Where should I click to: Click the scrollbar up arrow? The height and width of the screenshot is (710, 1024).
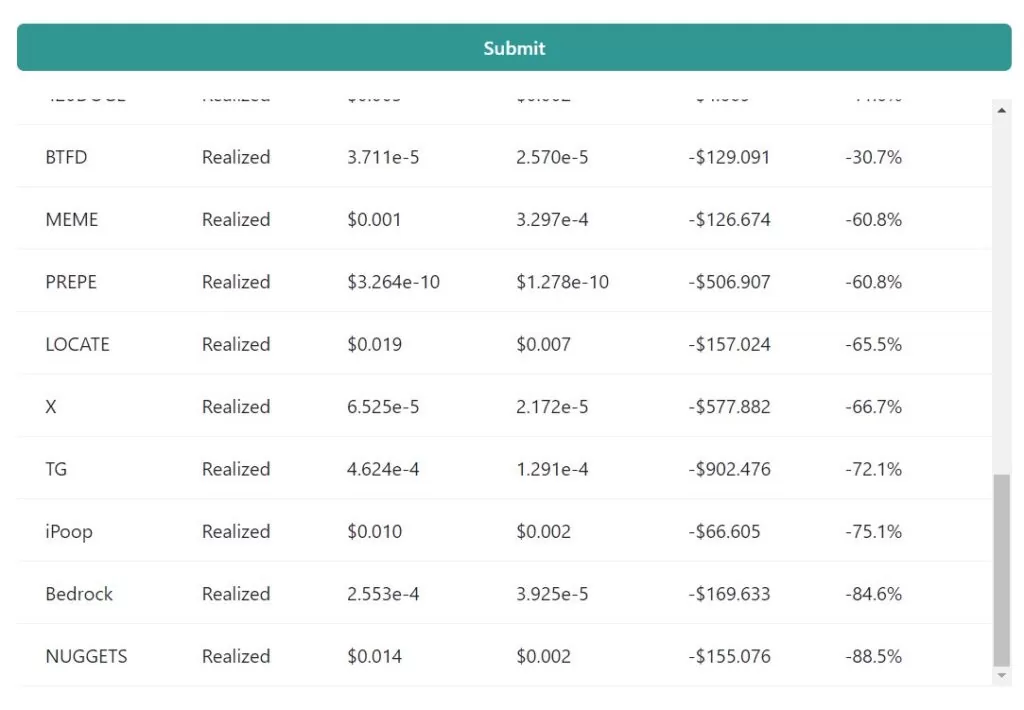(x=1002, y=110)
